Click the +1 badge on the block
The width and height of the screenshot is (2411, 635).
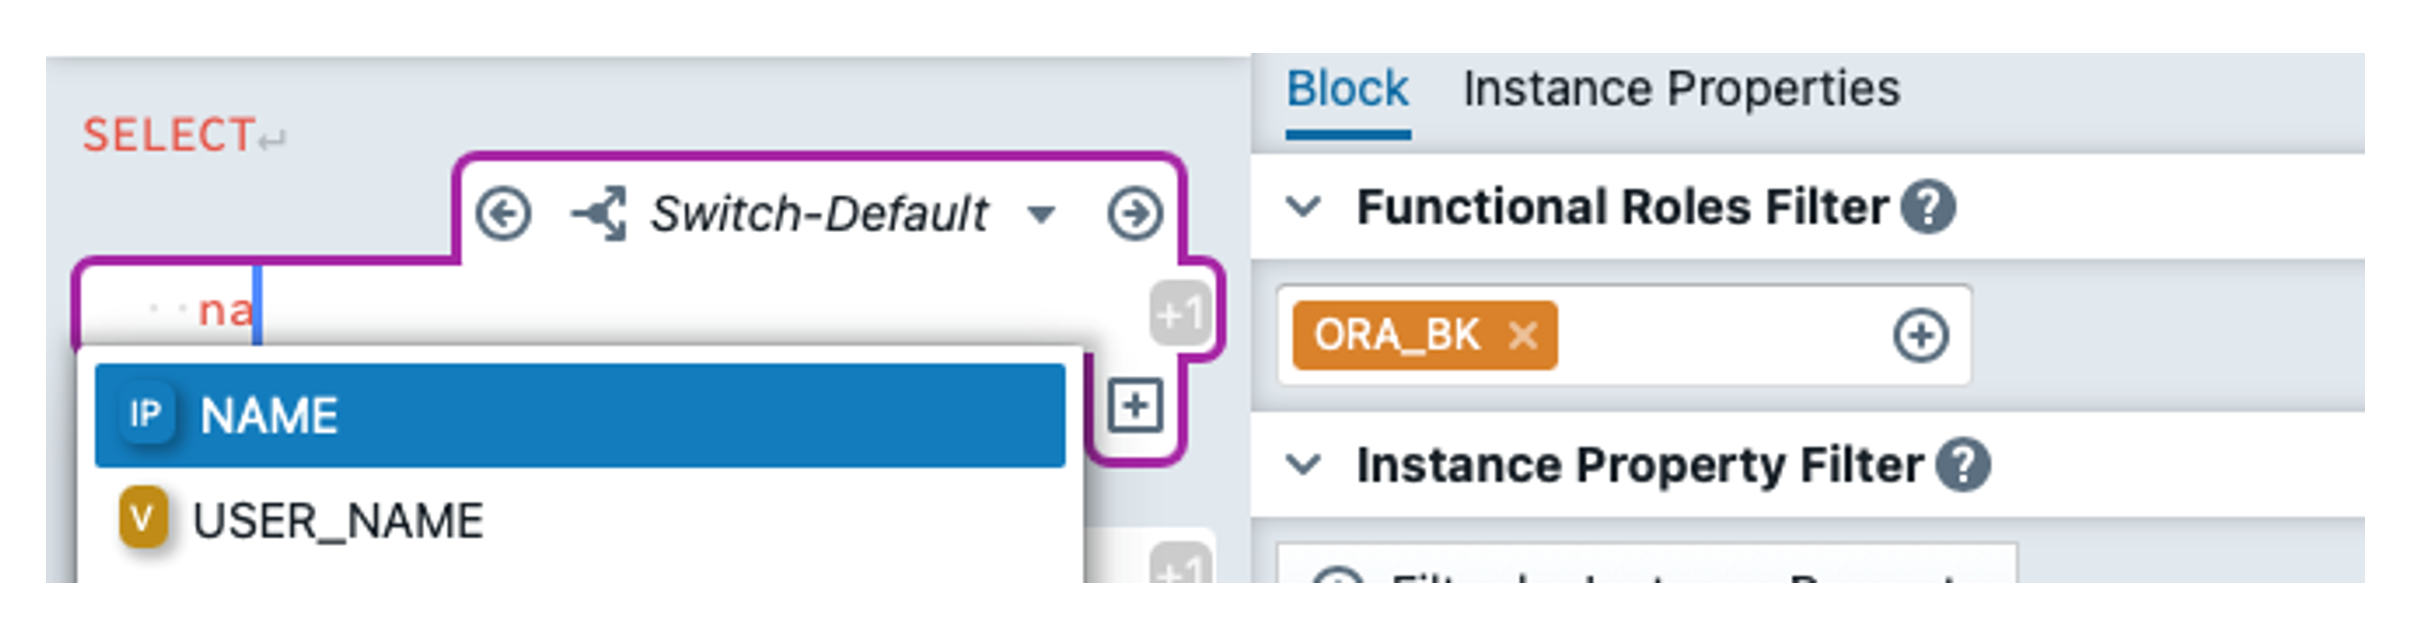pos(1179,315)
